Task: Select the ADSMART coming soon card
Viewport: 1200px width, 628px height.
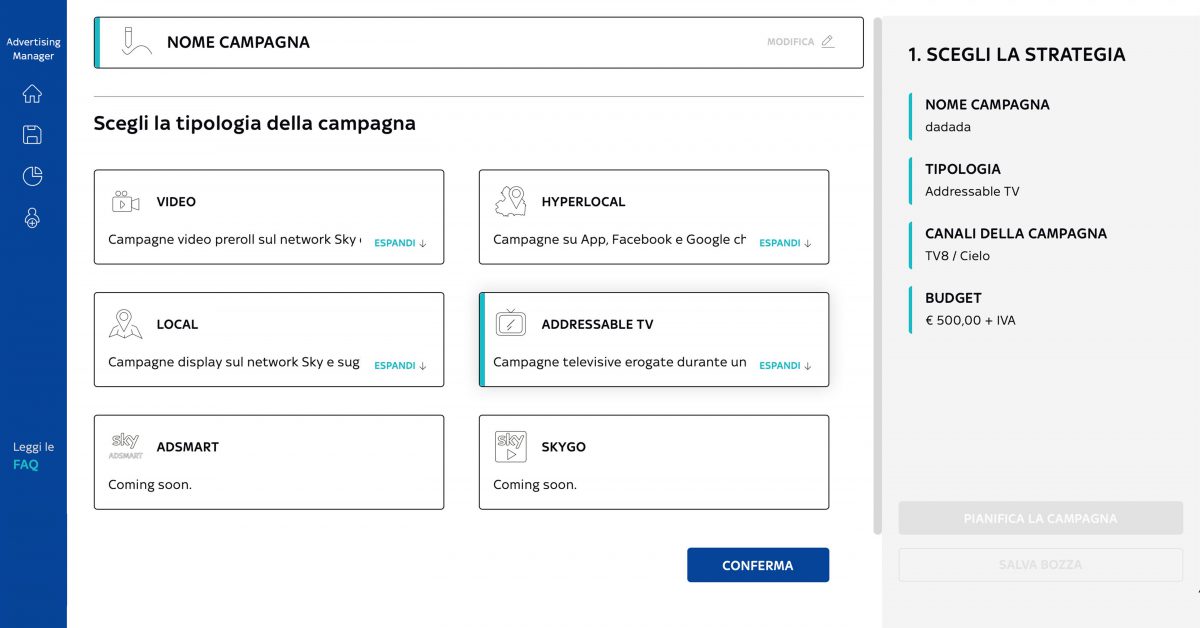Action: click(269, 462)
